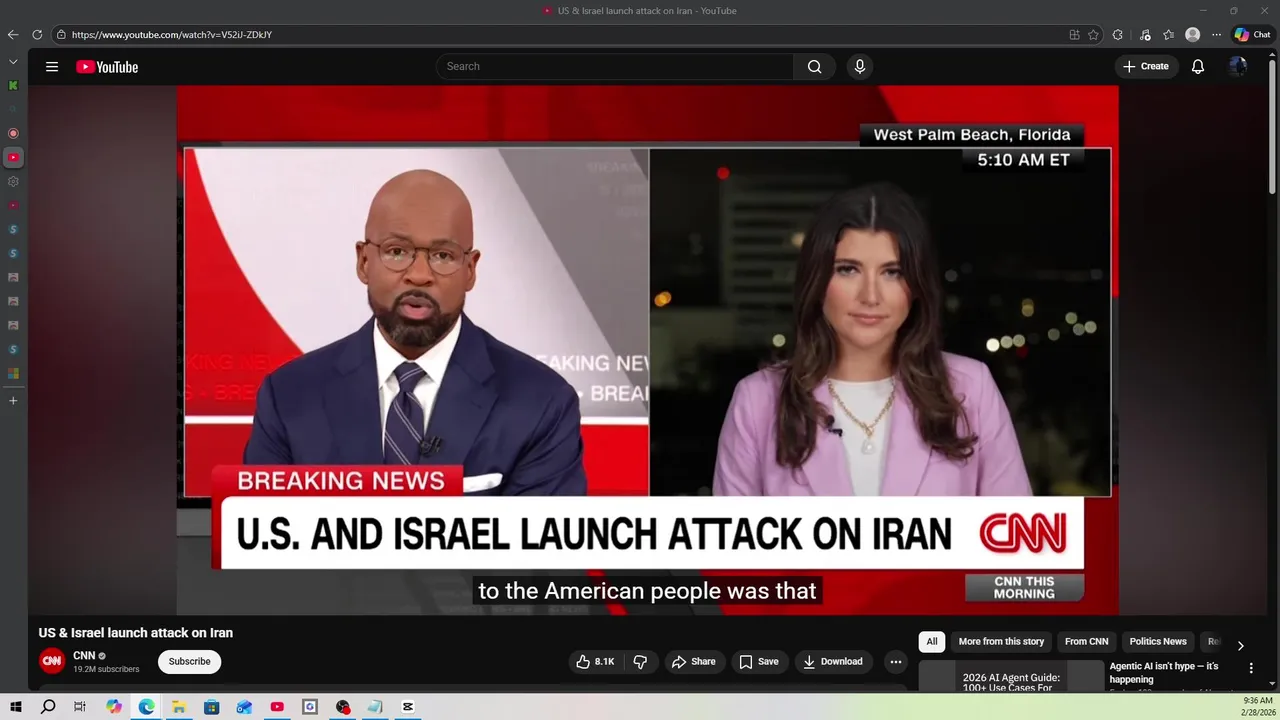Launch Copilot from the taskbar
This screenshot has width=1280, height=720.
pos(114,707)
